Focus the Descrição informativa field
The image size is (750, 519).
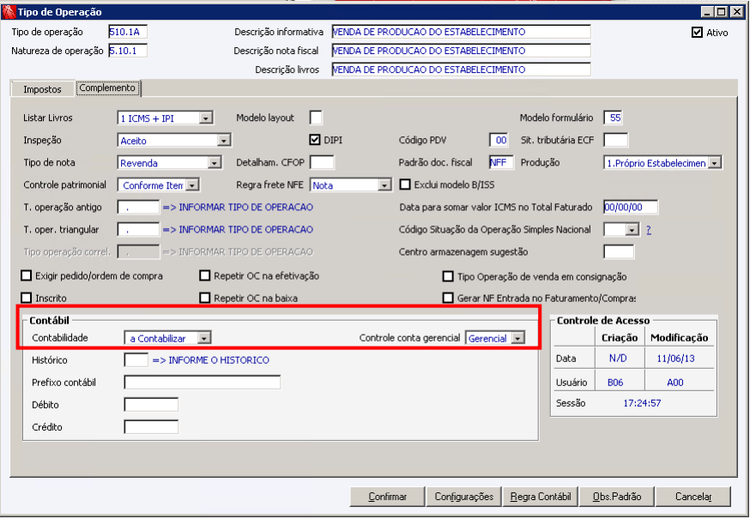pos(461,32)
